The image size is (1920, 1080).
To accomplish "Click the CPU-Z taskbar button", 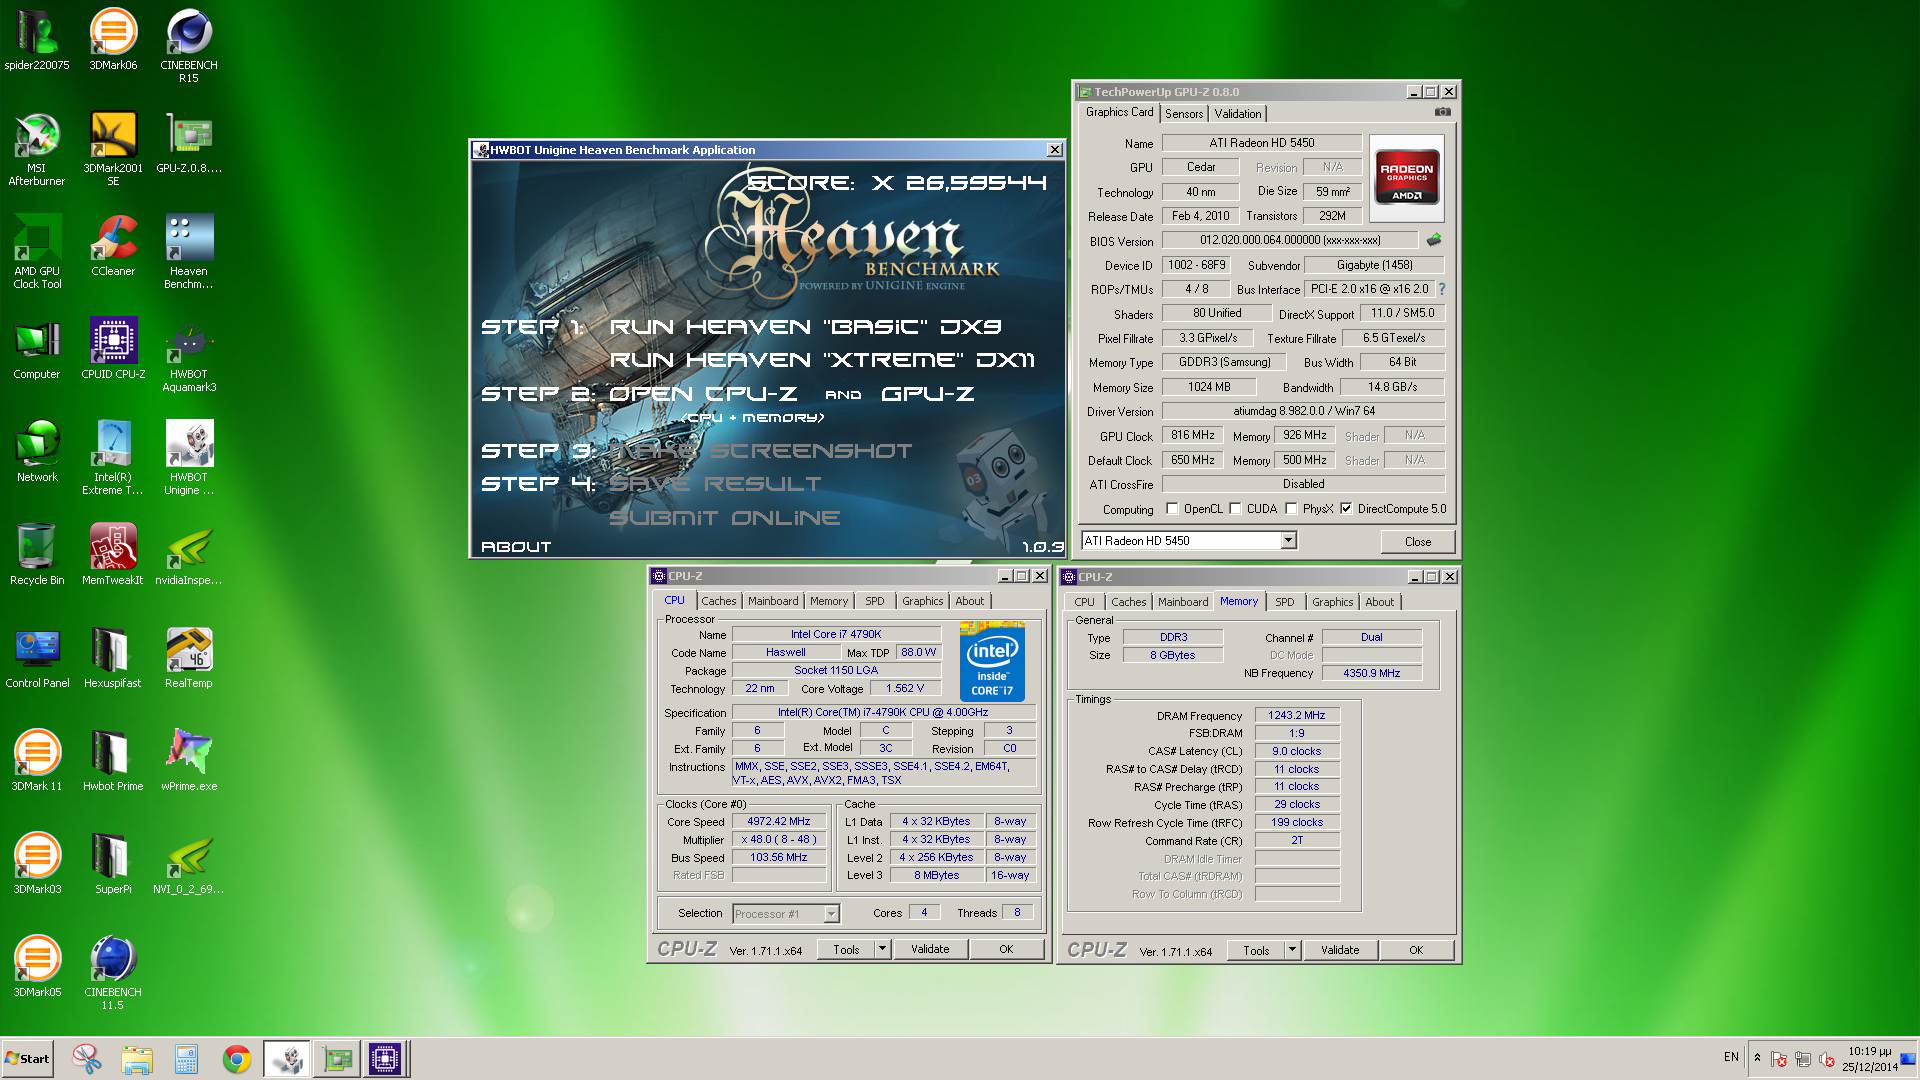I will 385,1059.
